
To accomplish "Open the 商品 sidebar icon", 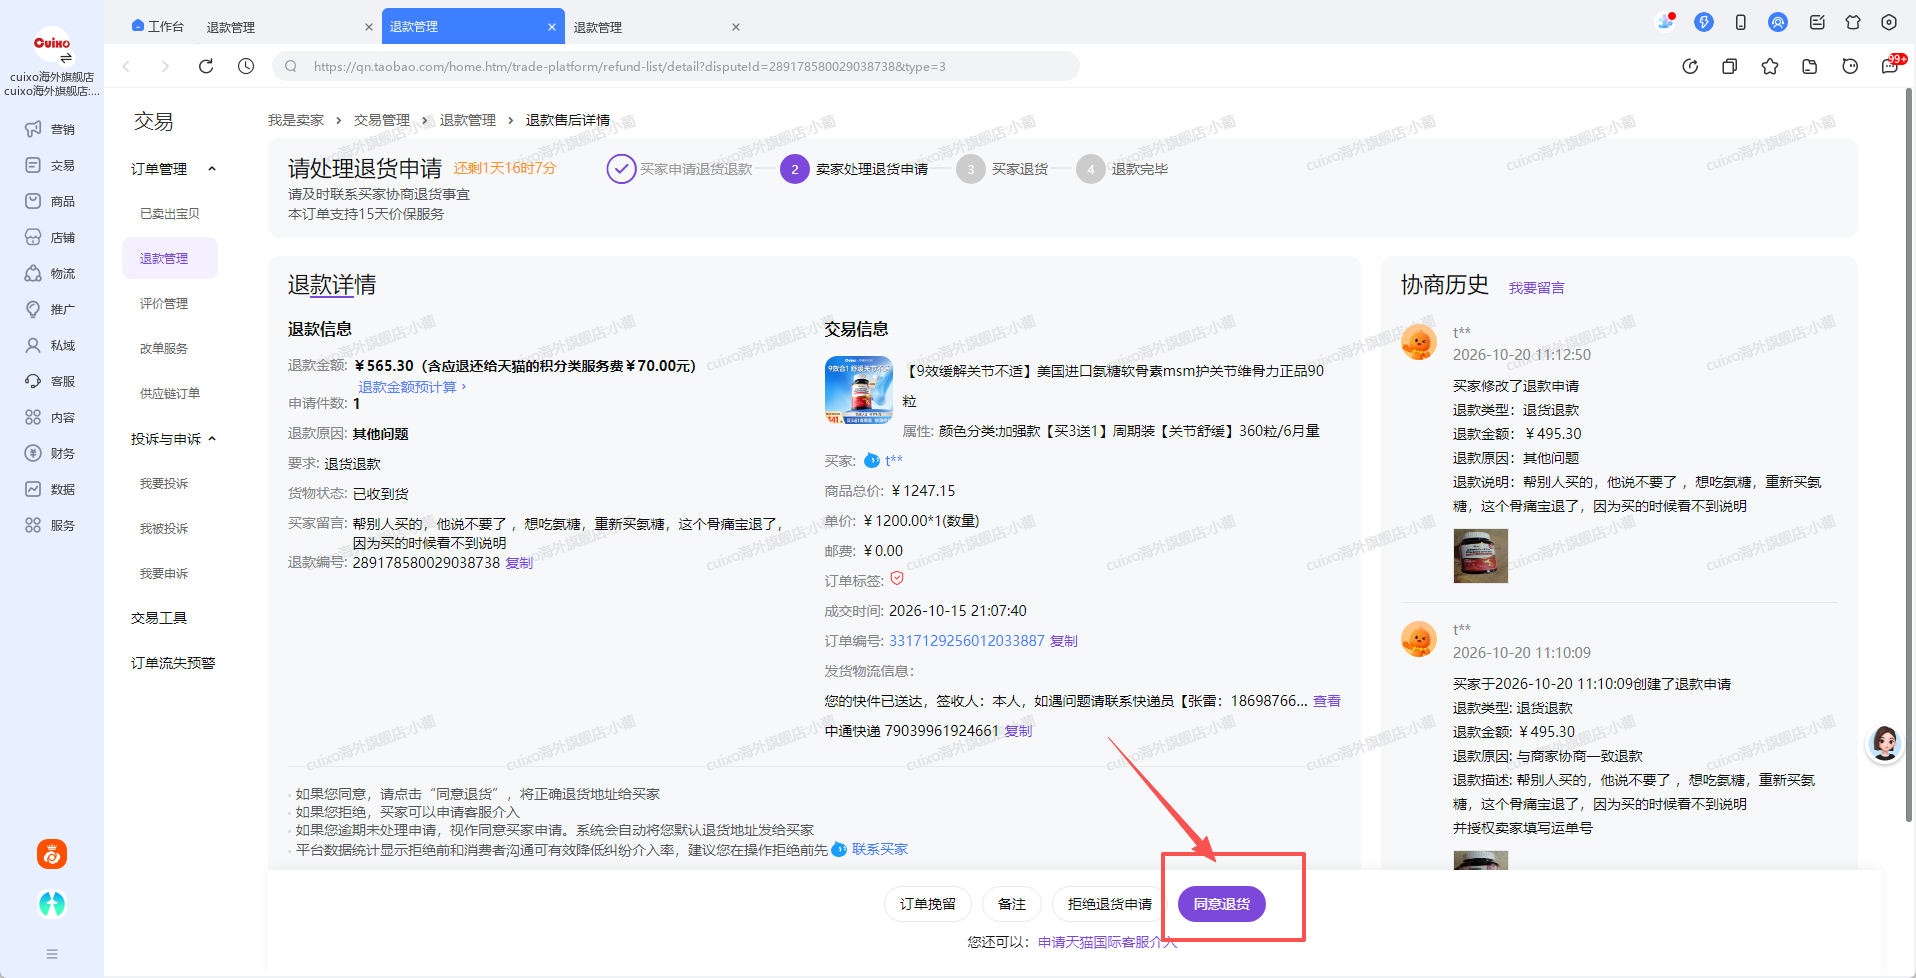I will pyautogui.click(x=33, y=201).
